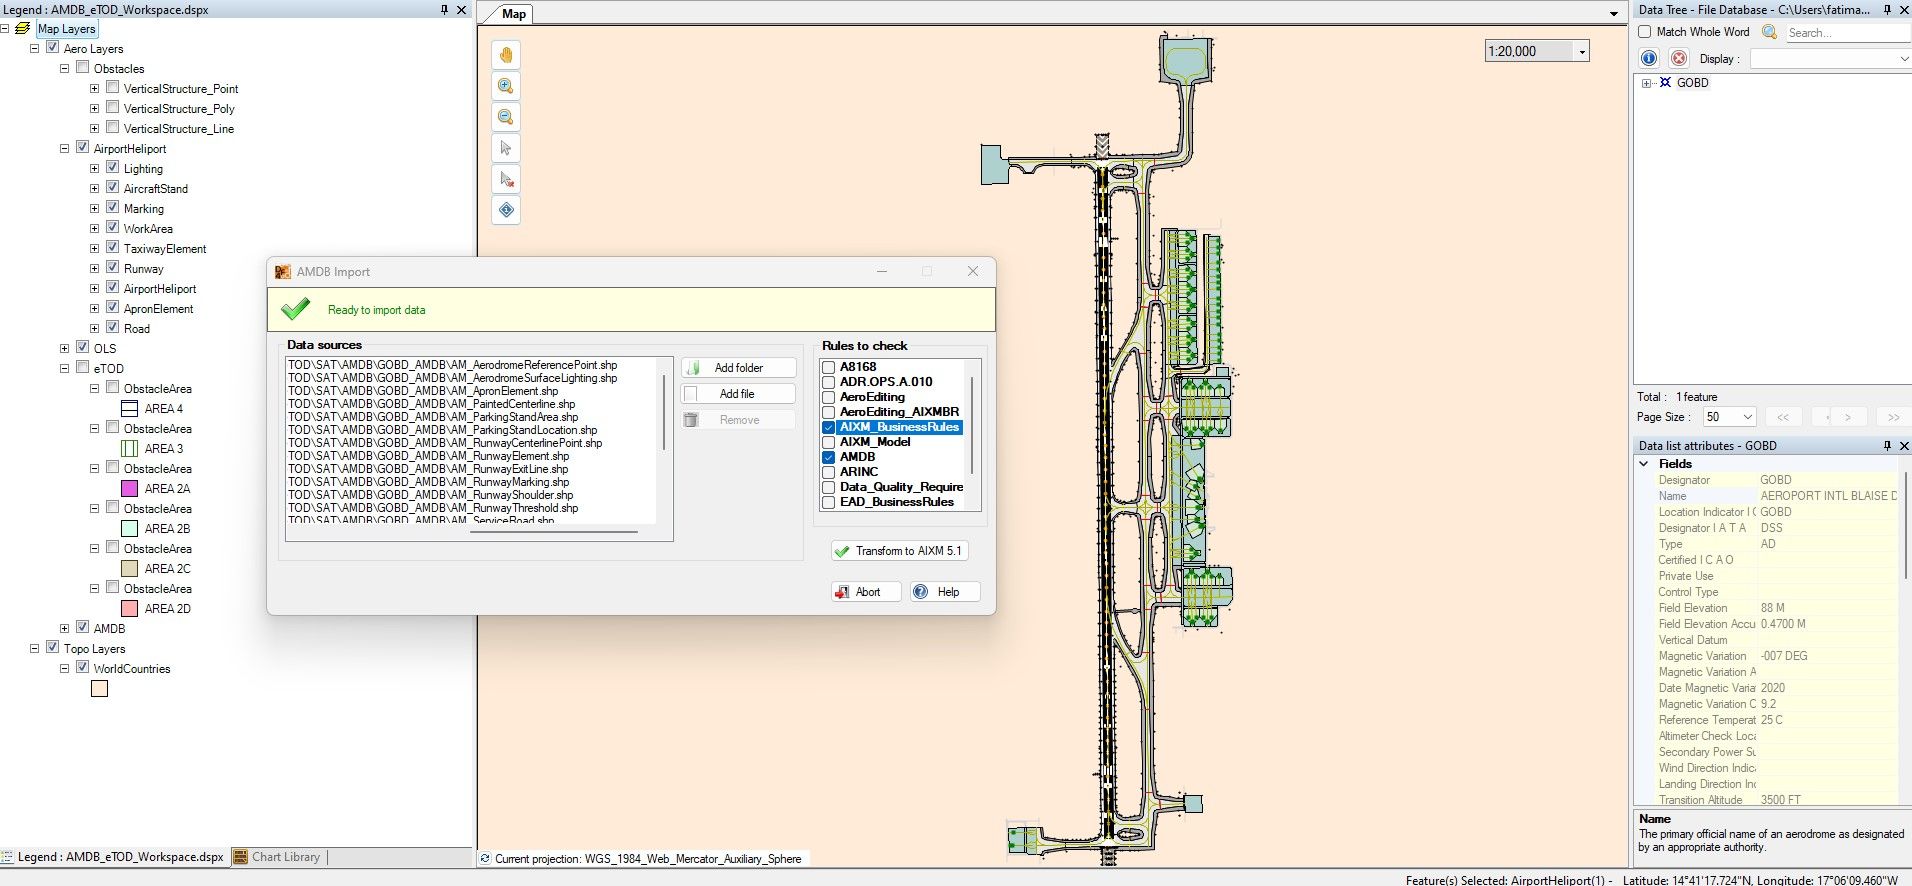Uncheck the AMDB rule checkbox

(829, 457)
